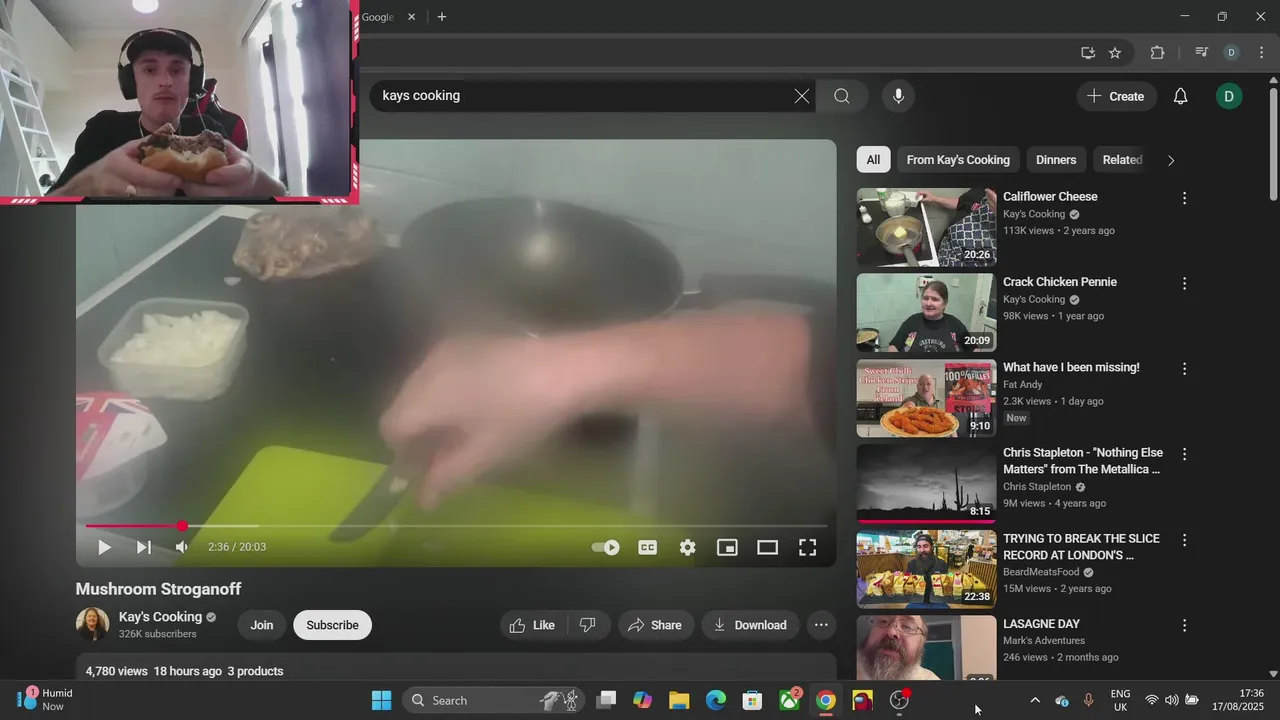Click the Create button
The height and width of the screenshot is (720, 1280).
click(x=1116, y=96)
